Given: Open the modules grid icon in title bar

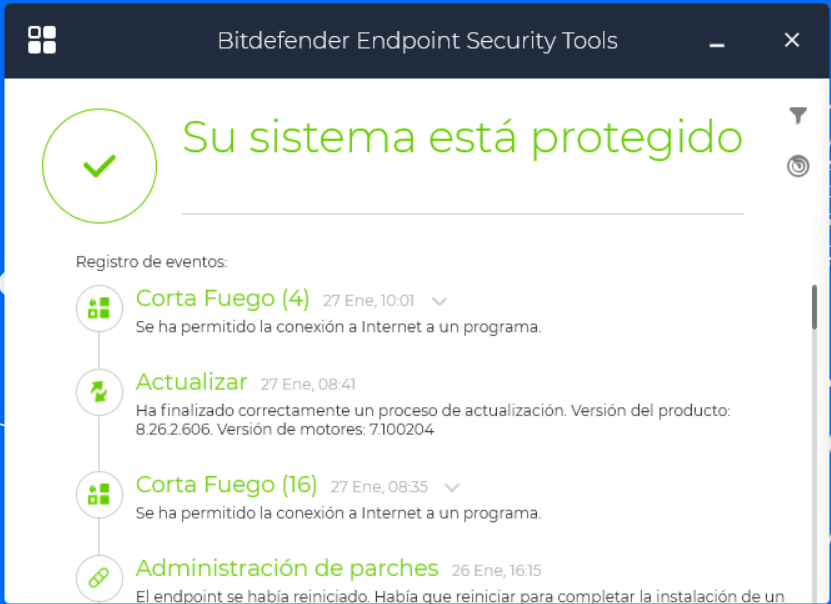Looking at the screenshot, I should pos(42,40).
